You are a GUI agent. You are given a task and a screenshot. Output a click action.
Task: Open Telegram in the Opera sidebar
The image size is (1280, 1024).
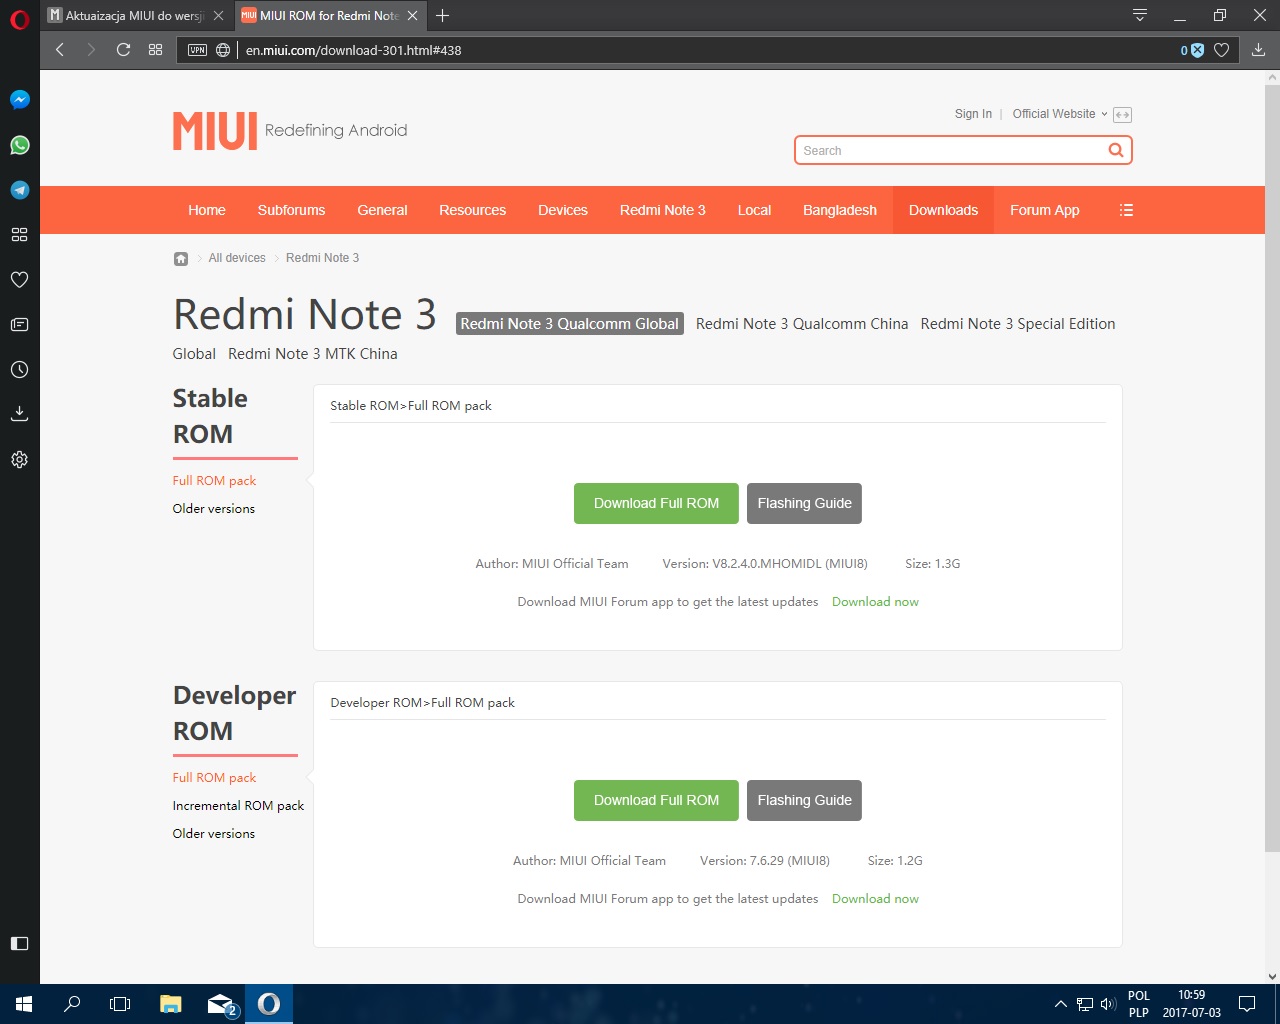19,190
